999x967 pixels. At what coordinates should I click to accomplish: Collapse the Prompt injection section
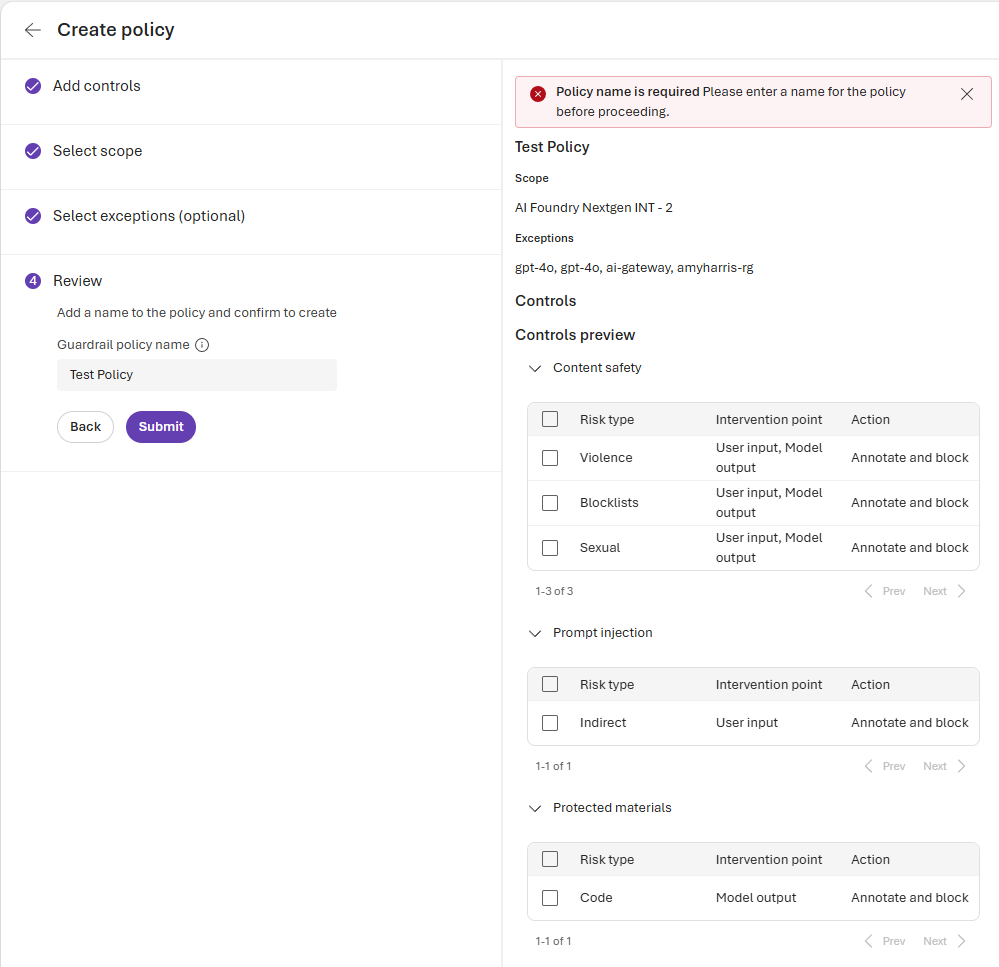[x=535, y=633]
